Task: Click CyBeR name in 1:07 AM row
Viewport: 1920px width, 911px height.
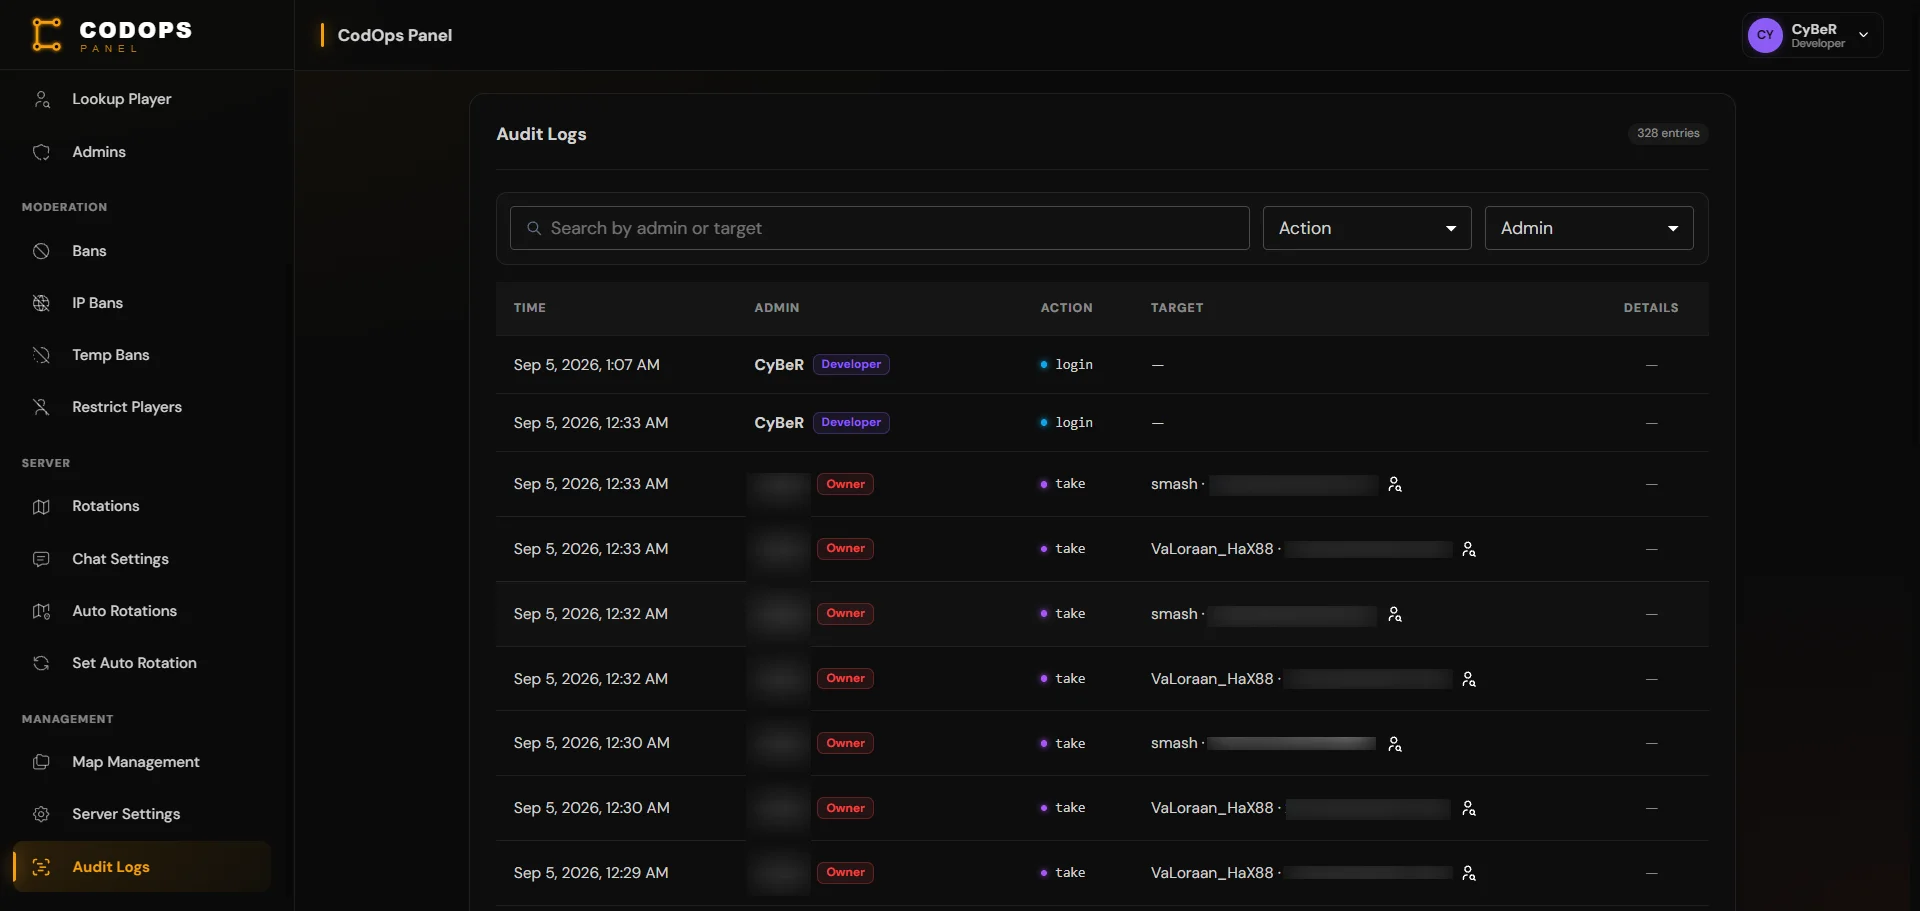Action: tap(779, 365)
